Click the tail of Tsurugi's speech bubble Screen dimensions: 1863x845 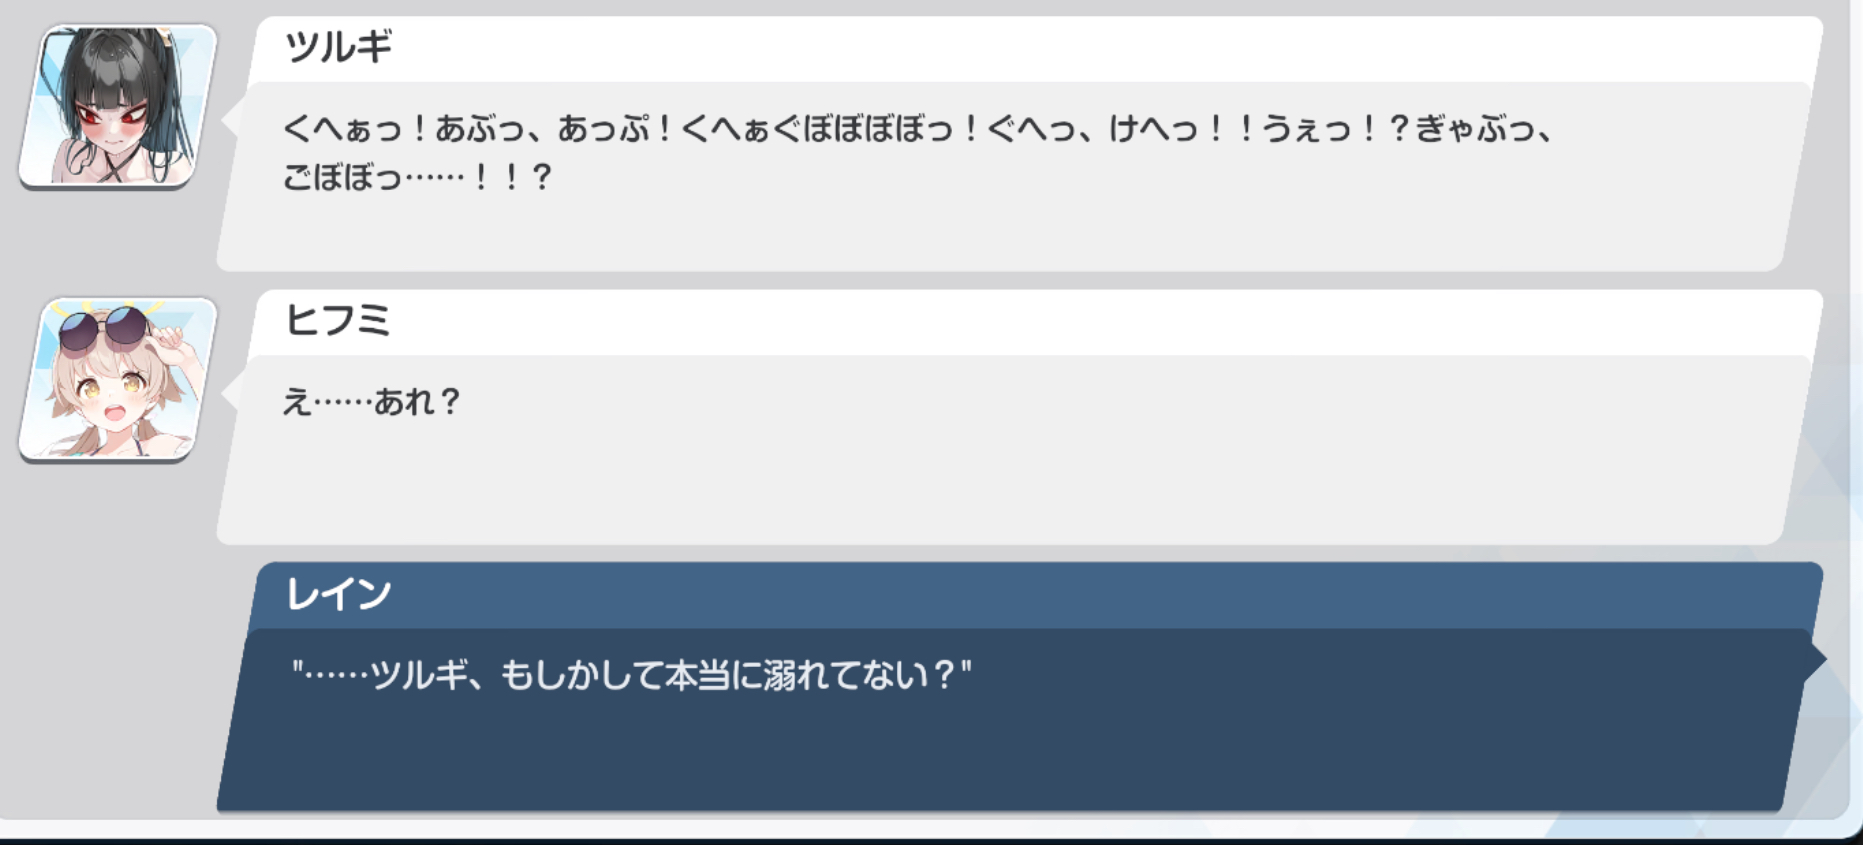[x=230, y=120]
